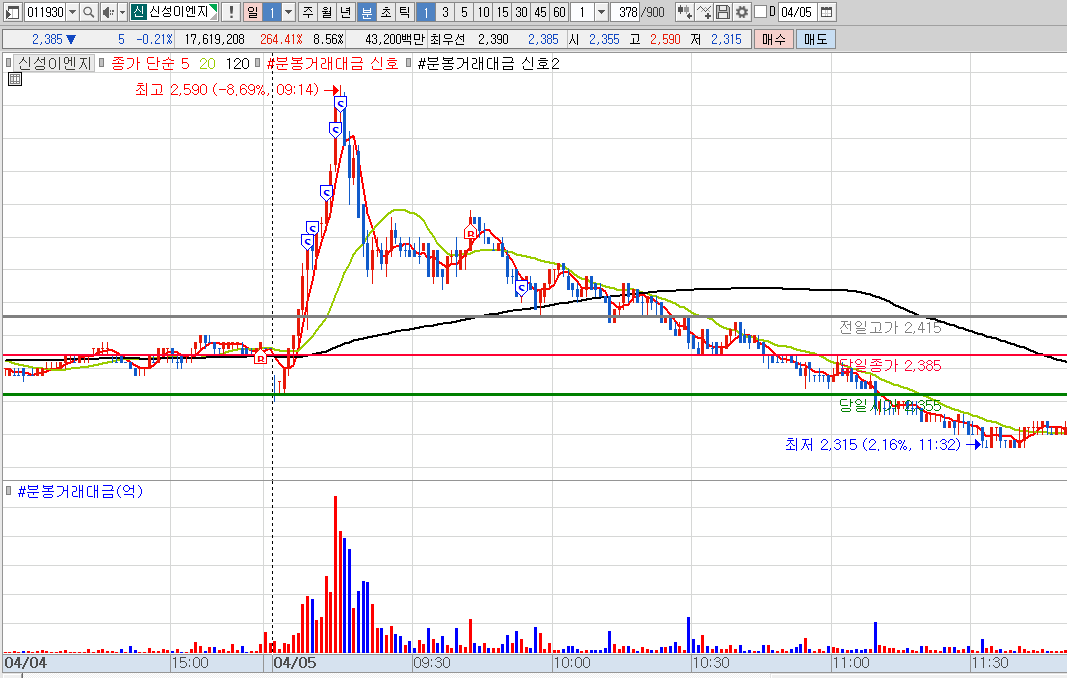Open the dropdown next to 일 1 period
The width and height of the screenshot is (1067, 678).
(x=289, y=12)
